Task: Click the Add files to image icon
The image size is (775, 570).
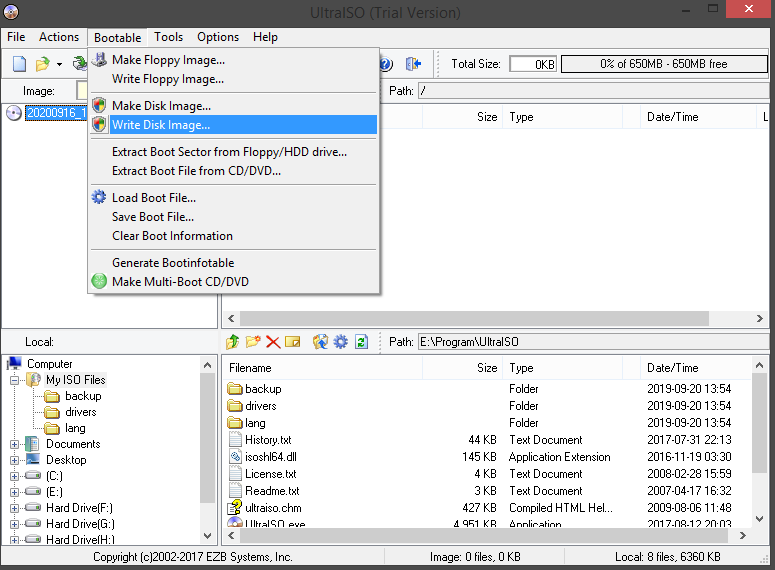Action: coord(320,342)
